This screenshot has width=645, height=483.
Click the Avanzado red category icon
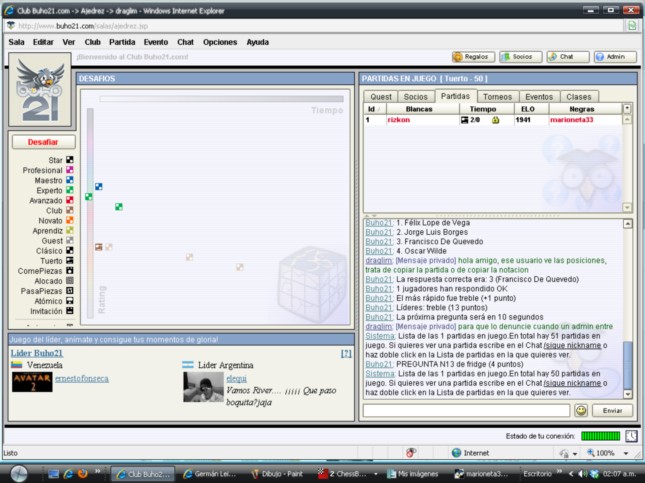pos(70,200)
